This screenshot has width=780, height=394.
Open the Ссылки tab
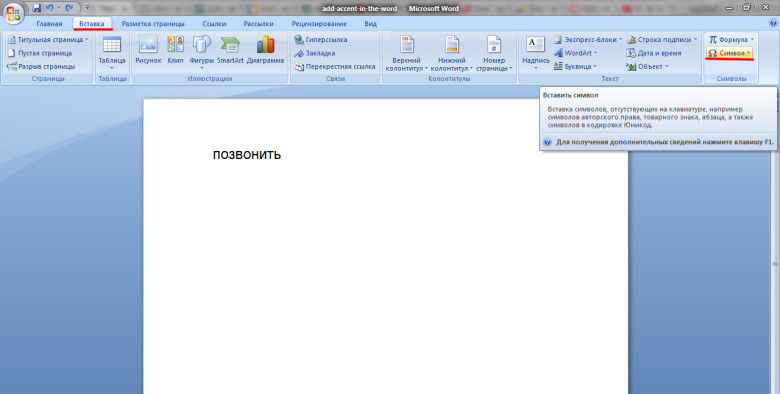(214, 24)
